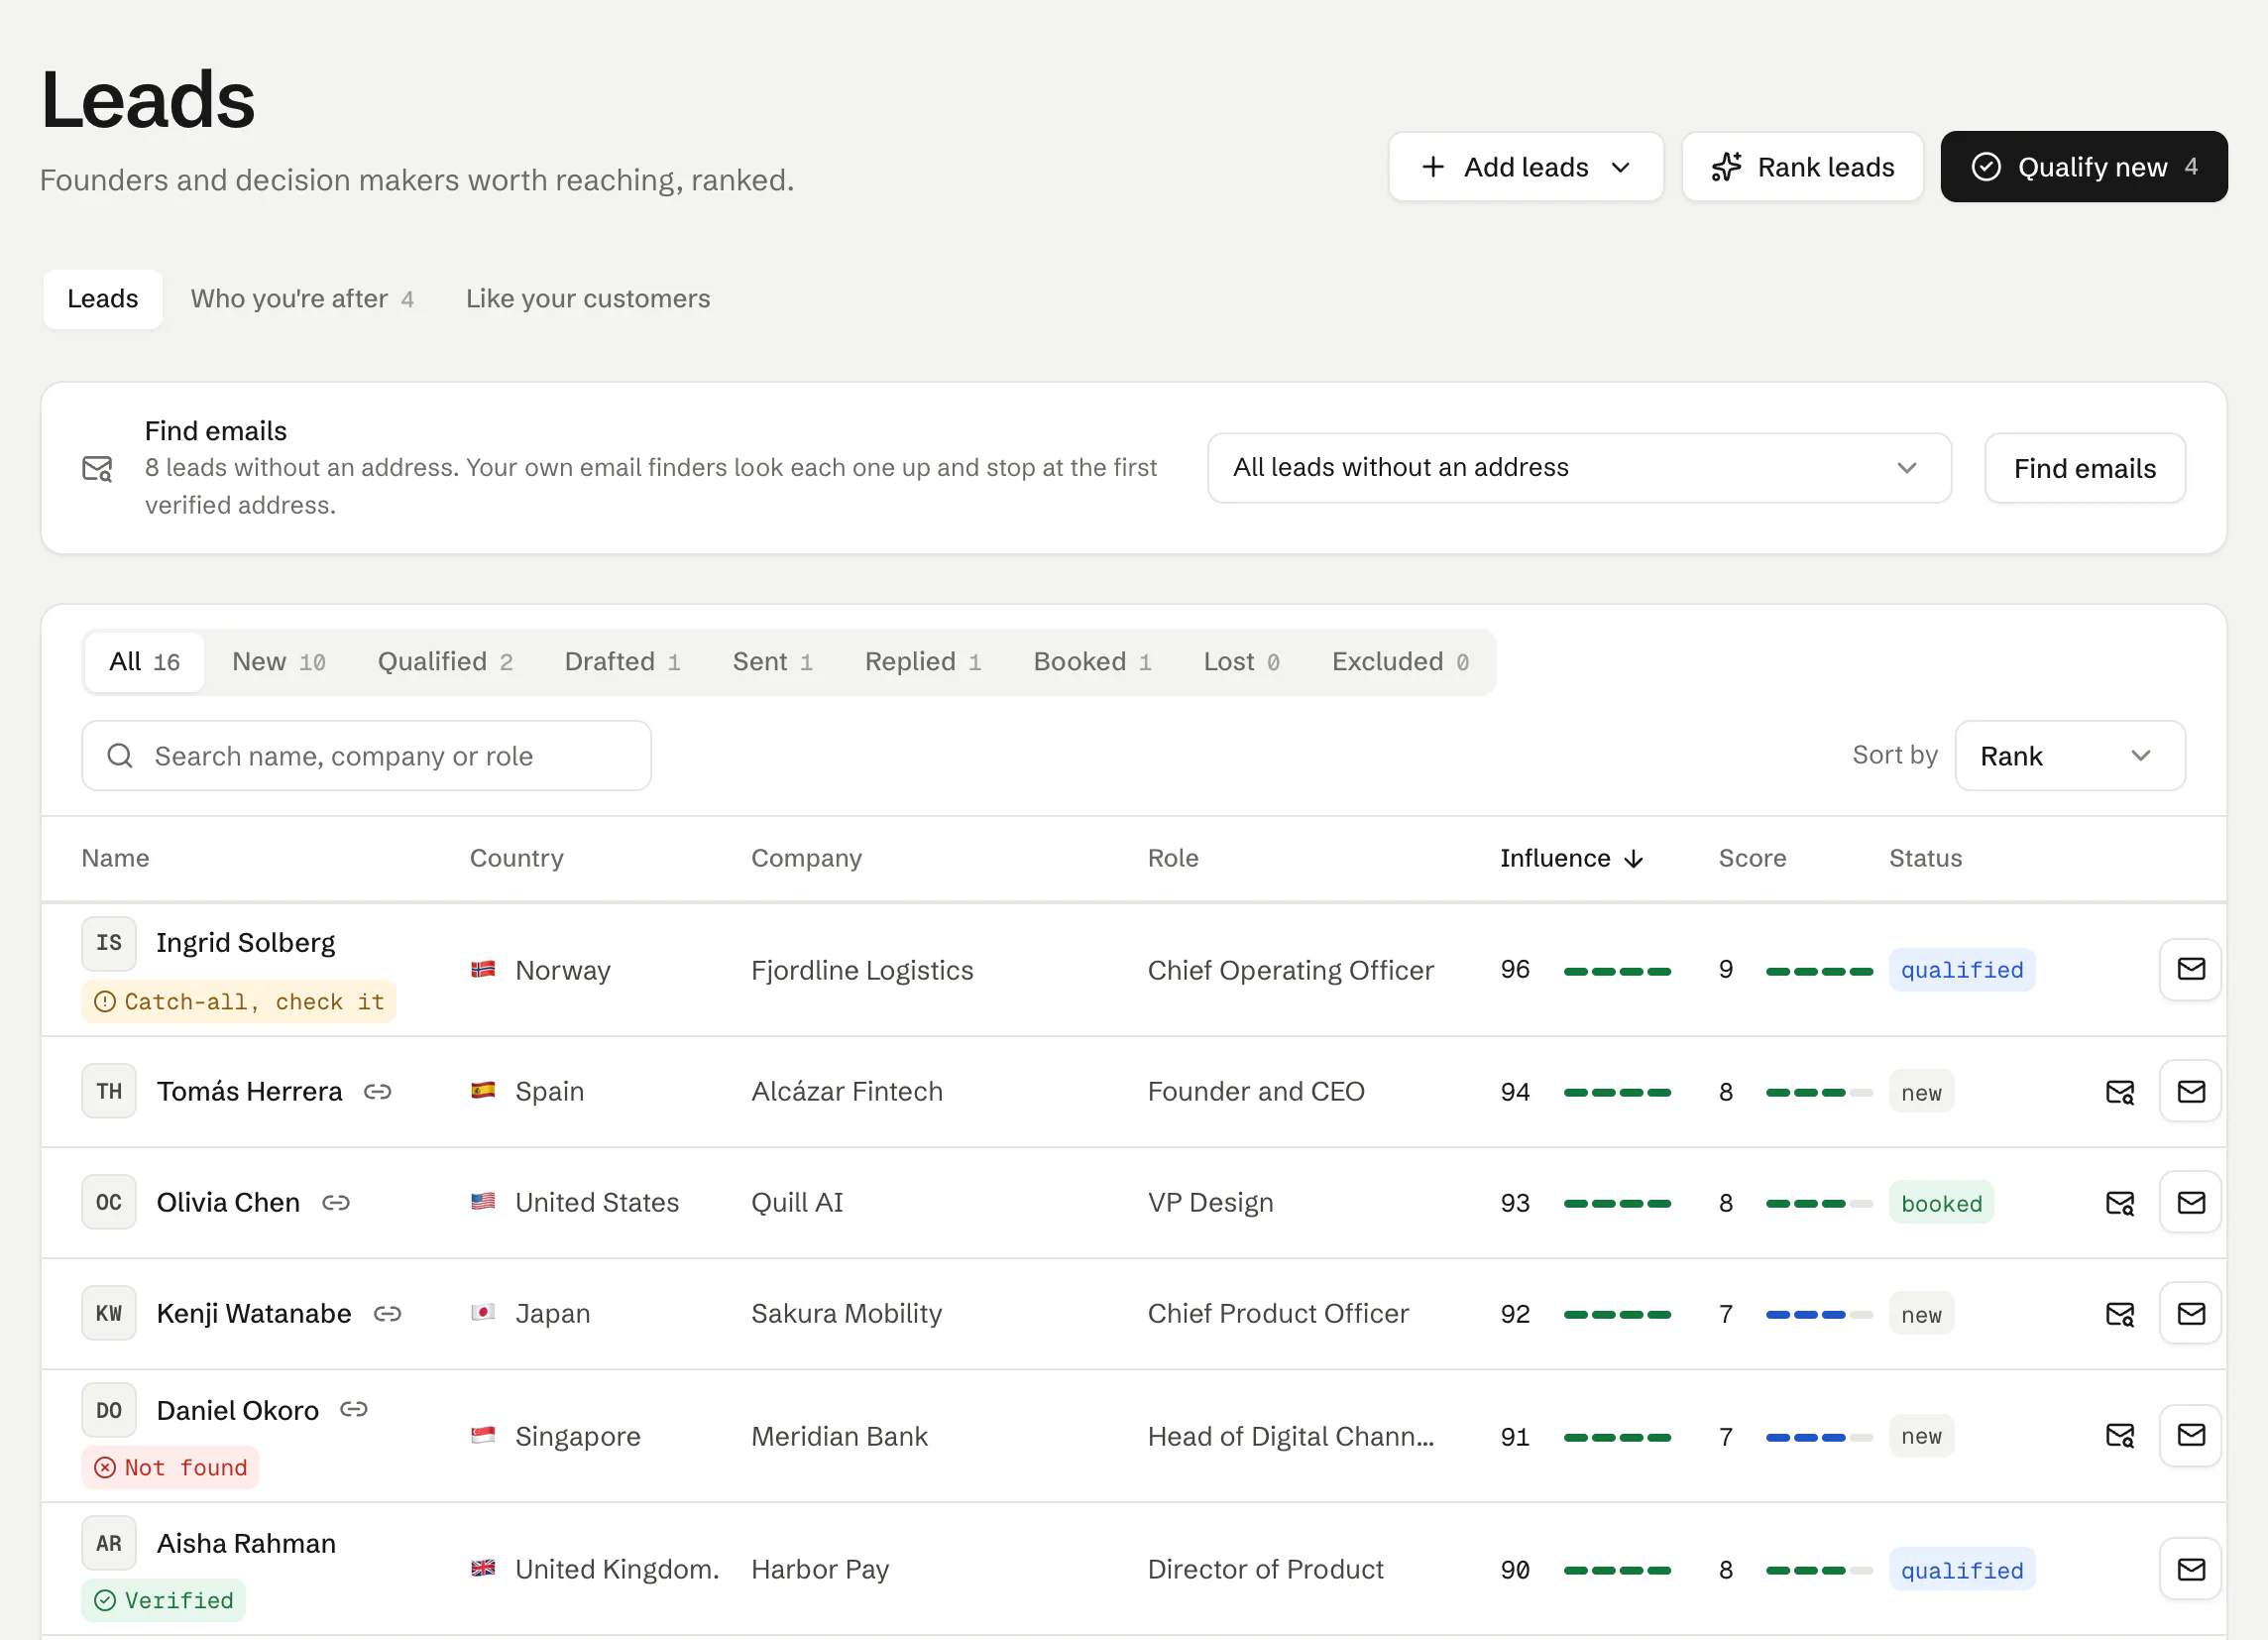Open email composer for Kenji Watanabe
This screenshot has width=2268, height=1640.
click(x=2190, y=1313)
